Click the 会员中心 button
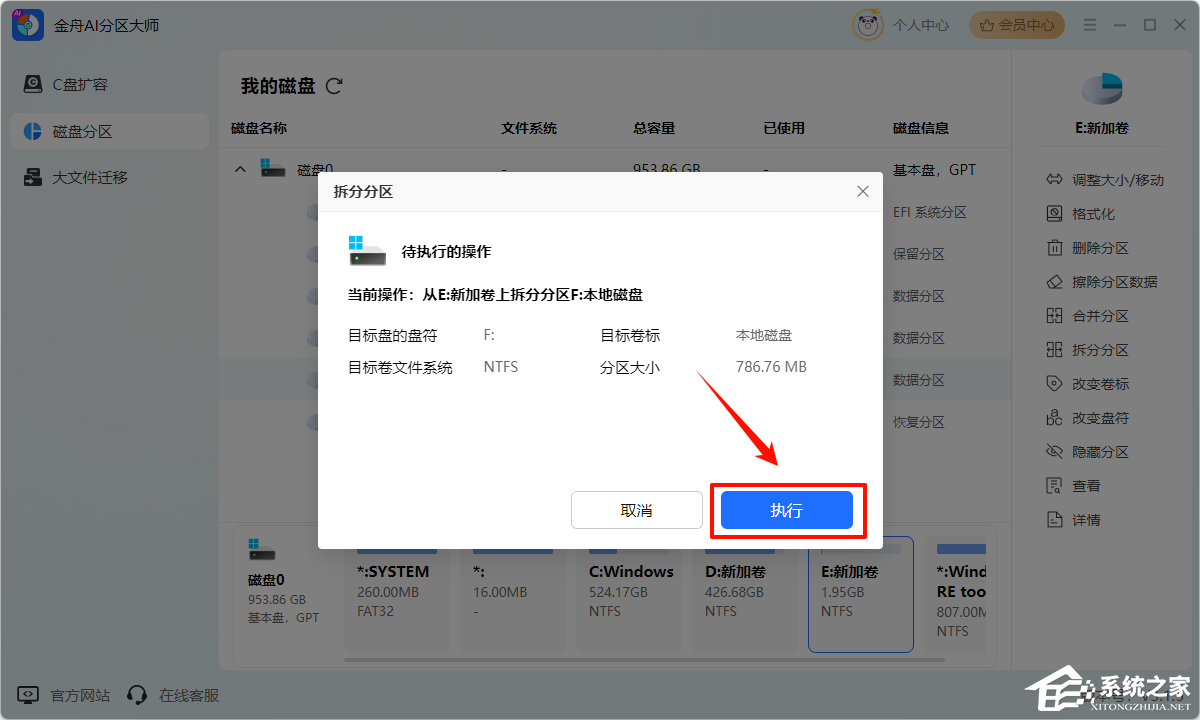 (x=1017, y=25)
